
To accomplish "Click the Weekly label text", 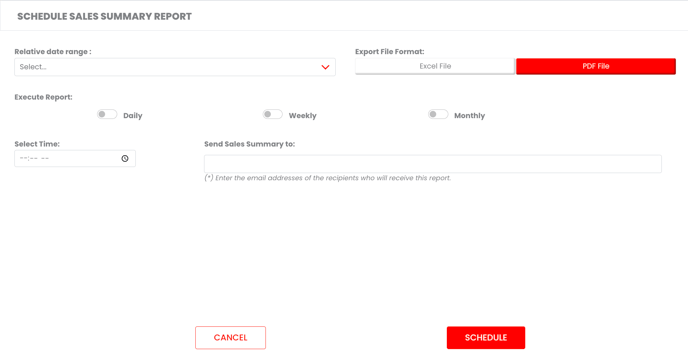I will (302, 115).
